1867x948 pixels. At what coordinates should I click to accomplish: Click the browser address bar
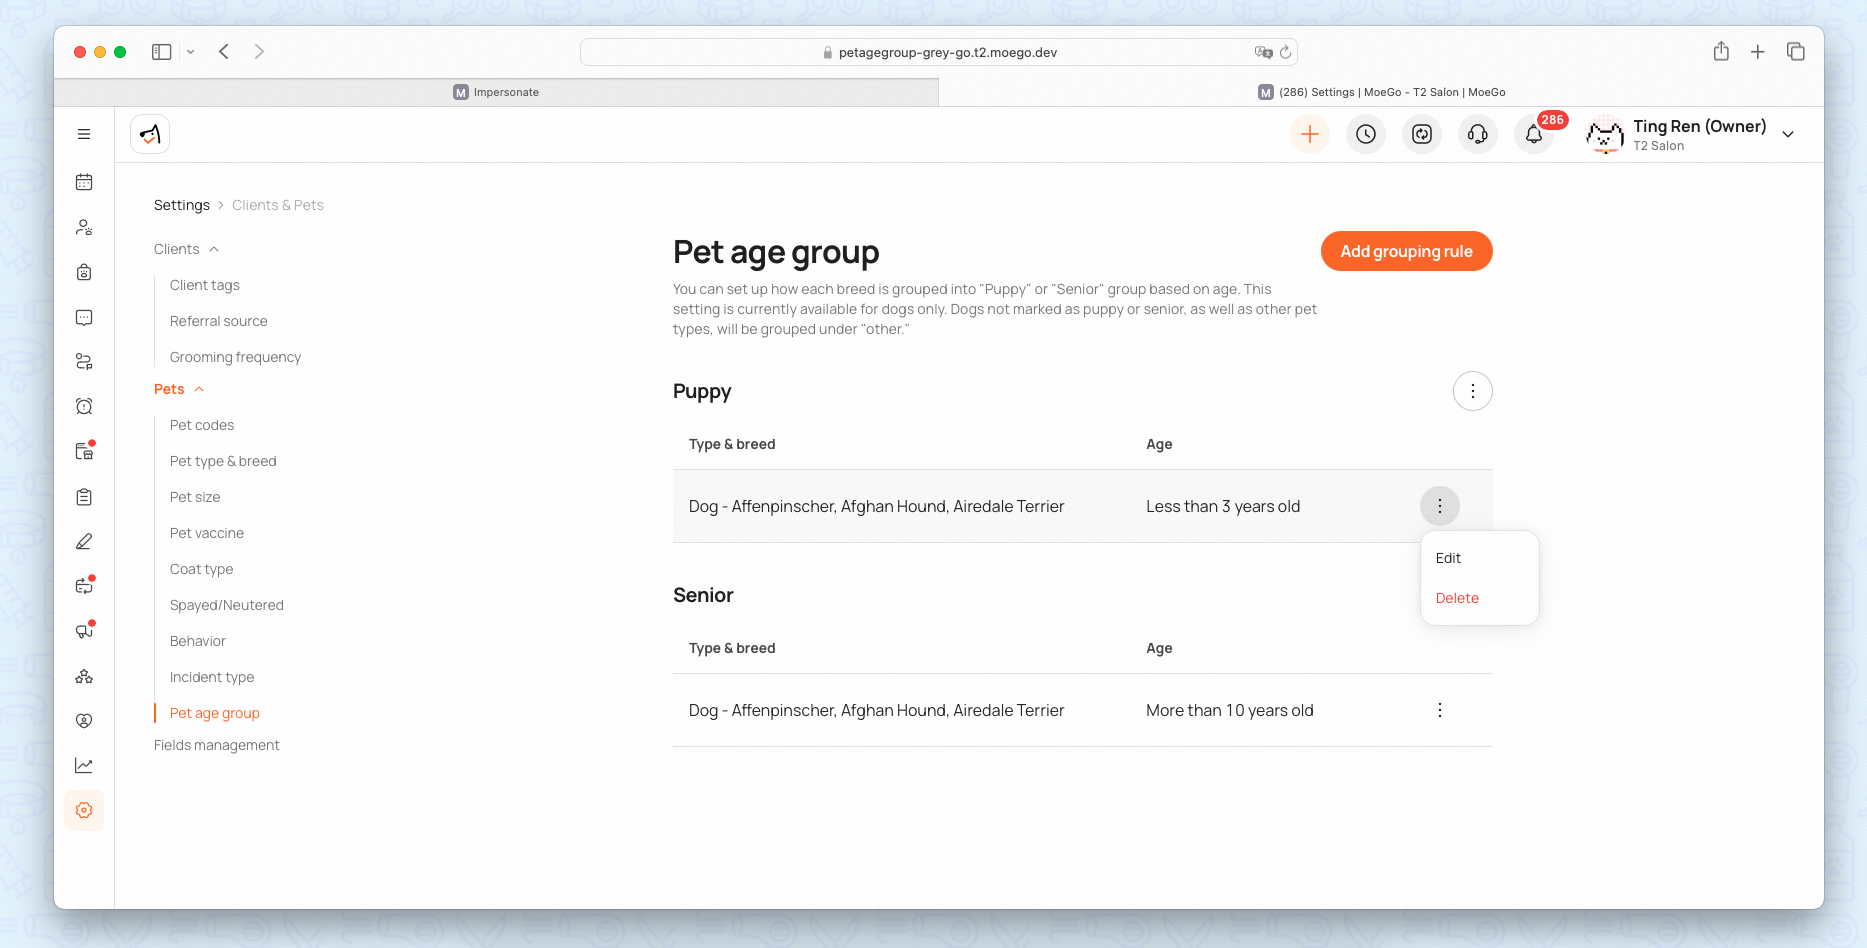point(938,52)
